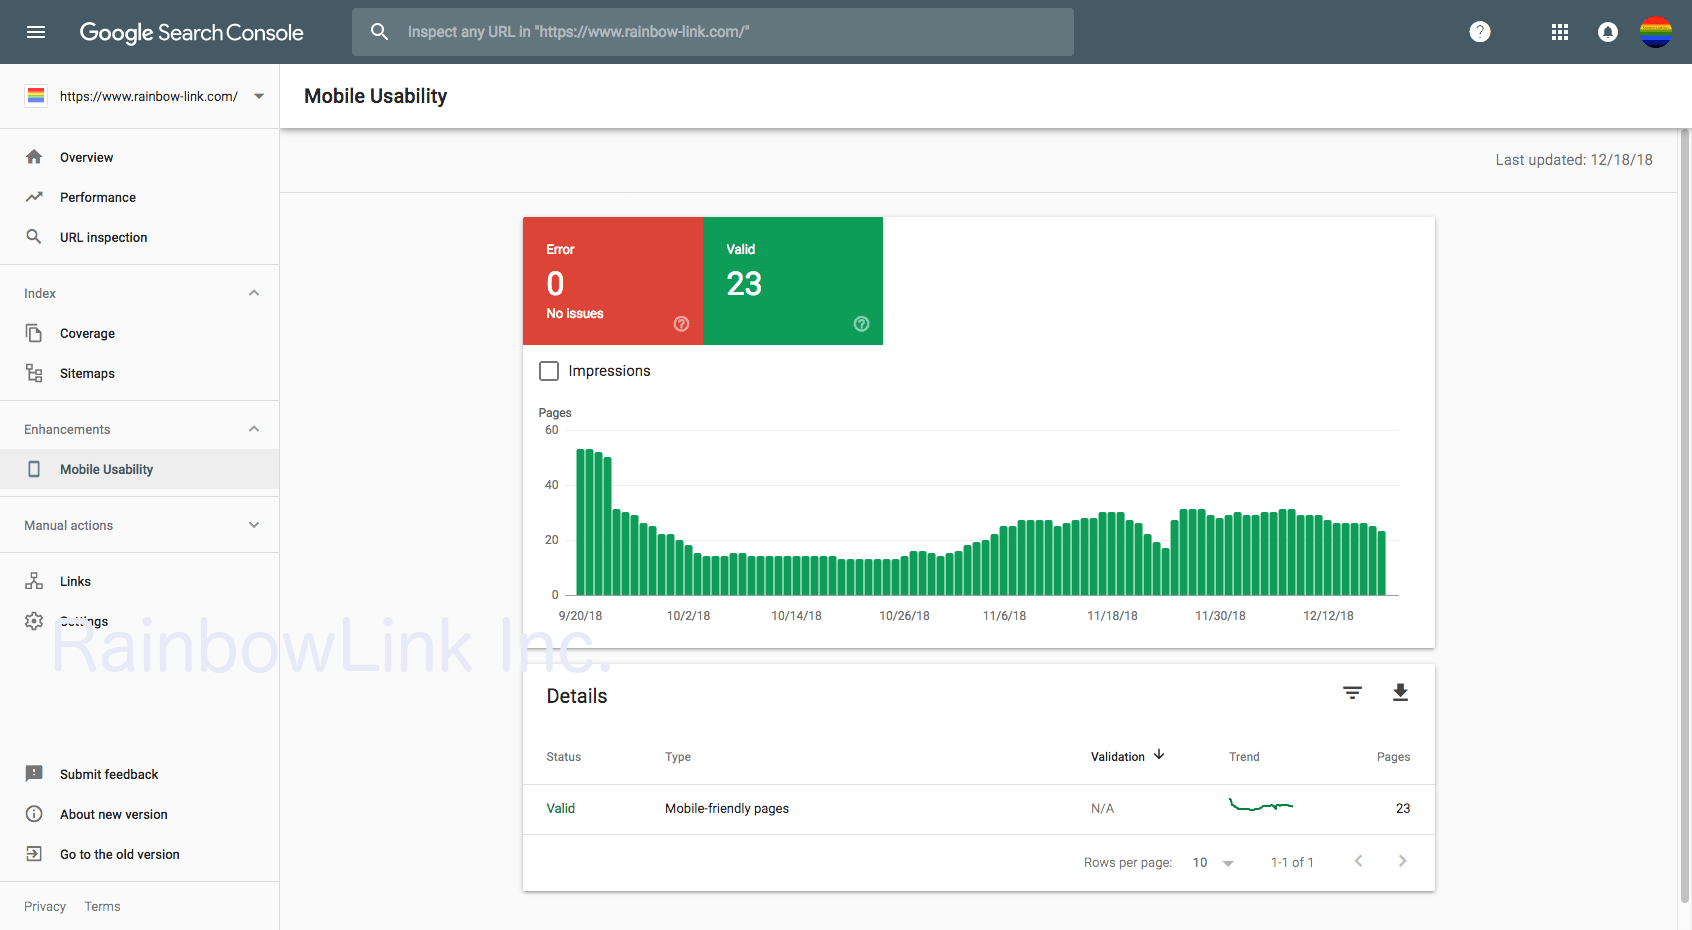This screenshot has height=930, width=1692.
Task: Go to the next page of results
Action: 1402,861
